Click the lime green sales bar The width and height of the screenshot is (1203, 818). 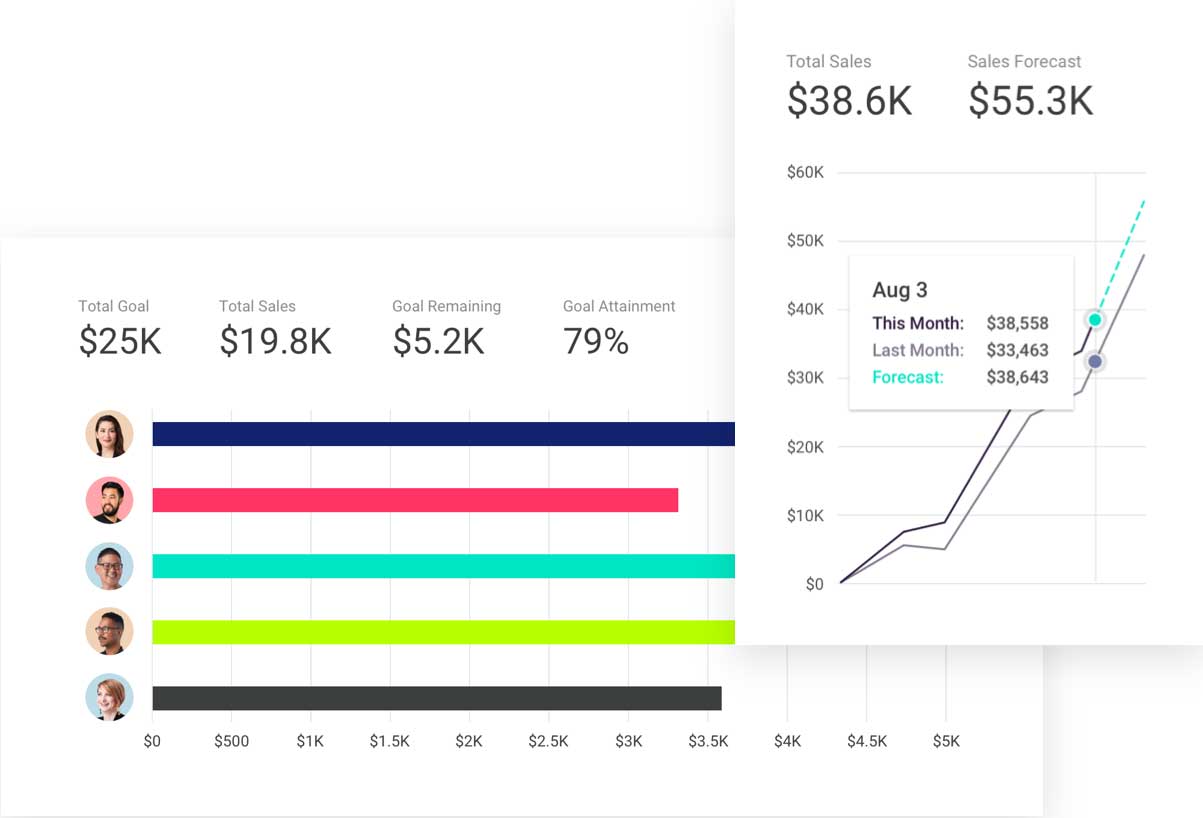pos(443,632)
